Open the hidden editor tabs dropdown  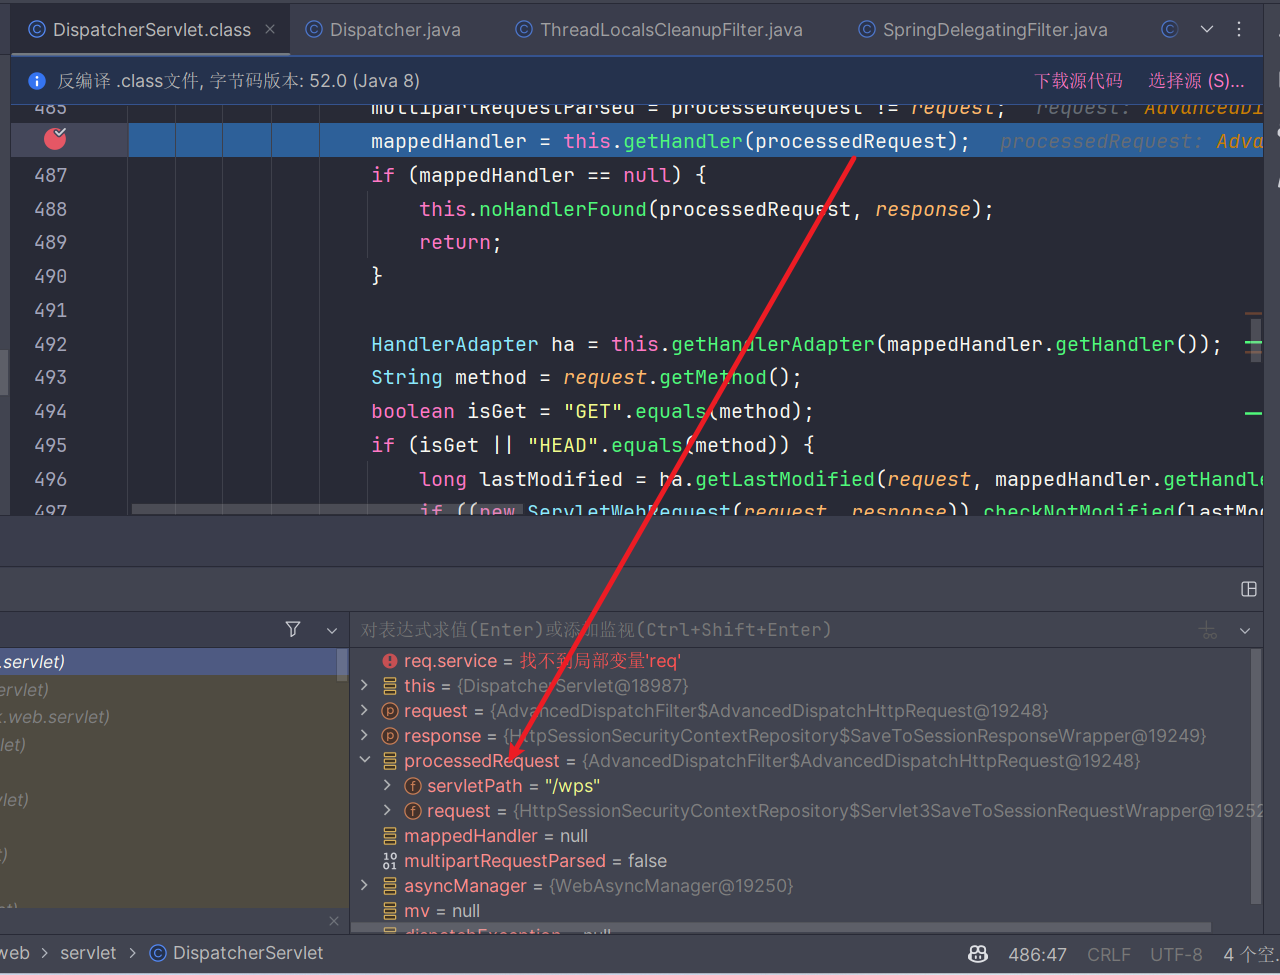pos(1207,30)
